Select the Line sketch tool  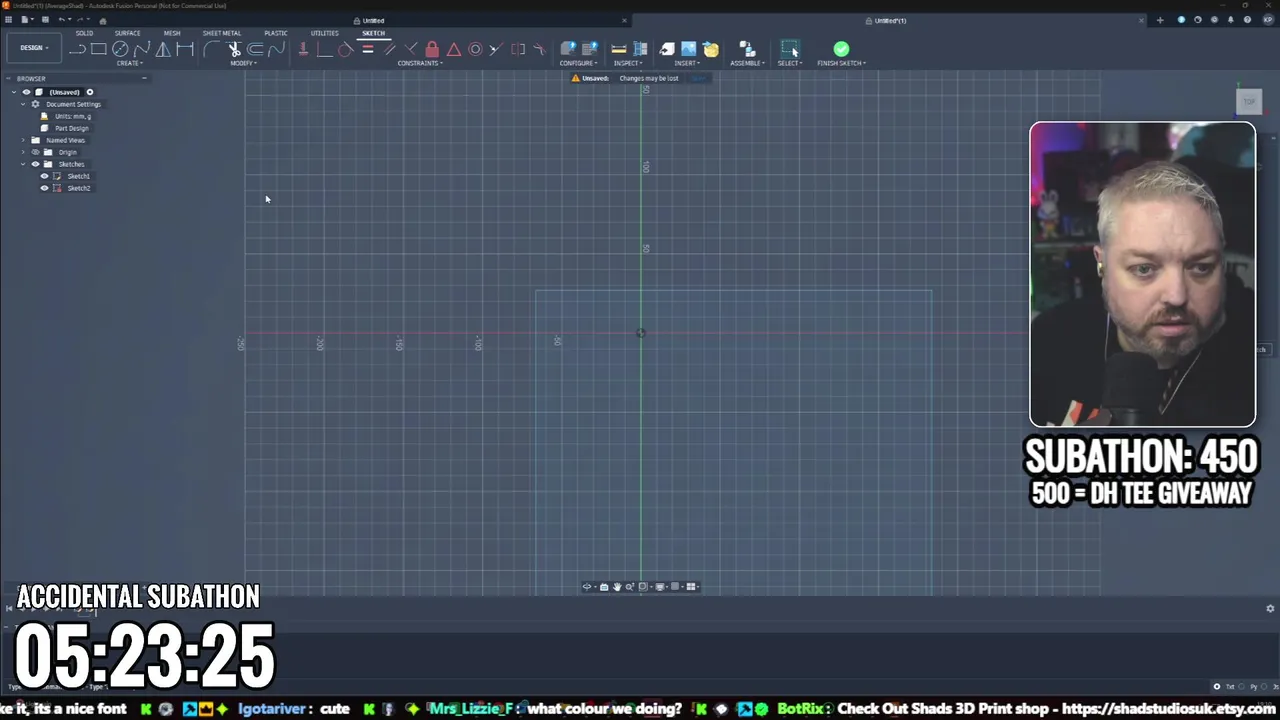click(77, 49)
